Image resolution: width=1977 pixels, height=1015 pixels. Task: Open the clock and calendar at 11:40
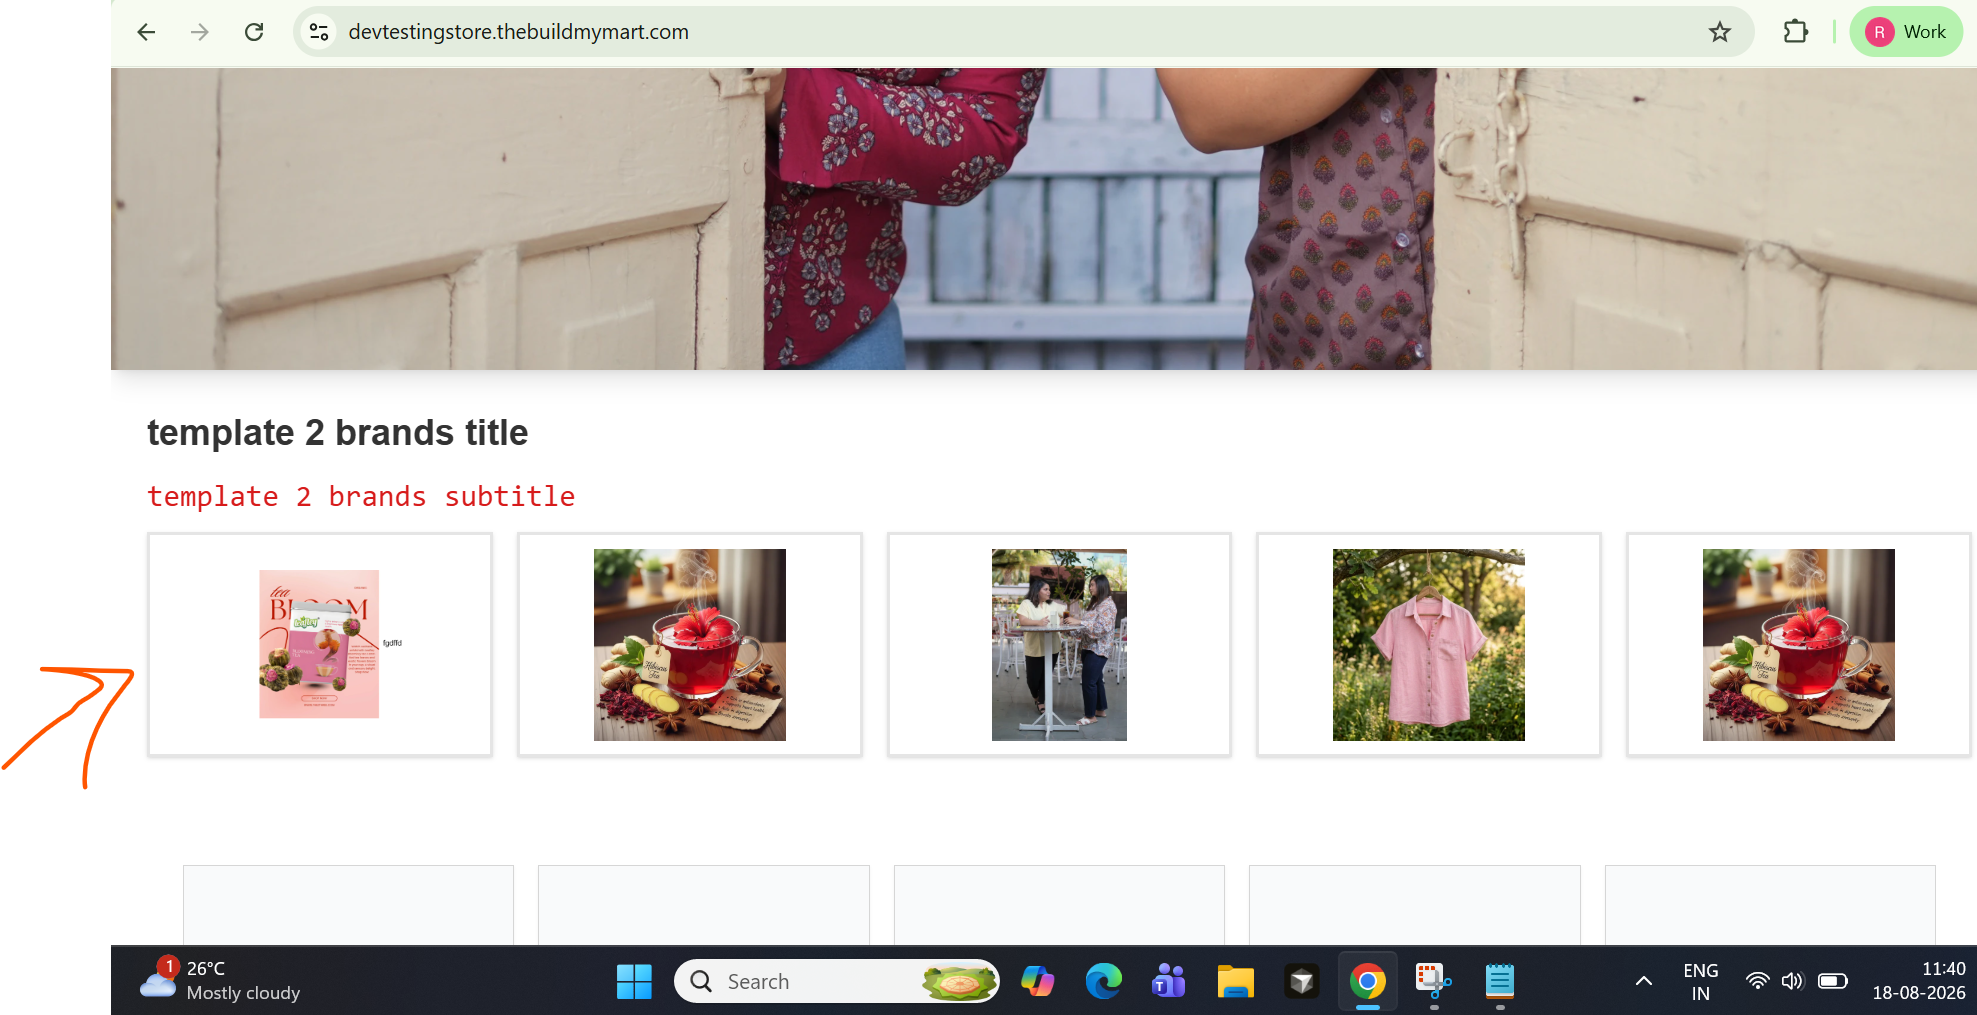[1918, 981]
